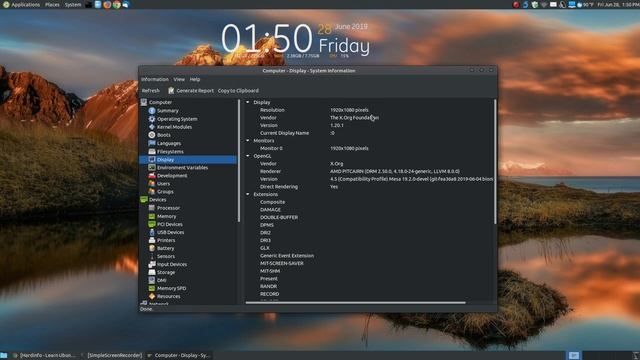Select the DMI entry icon
Image resolution: width=640 pixels, height=360 pixels.
tap(152, 280)
